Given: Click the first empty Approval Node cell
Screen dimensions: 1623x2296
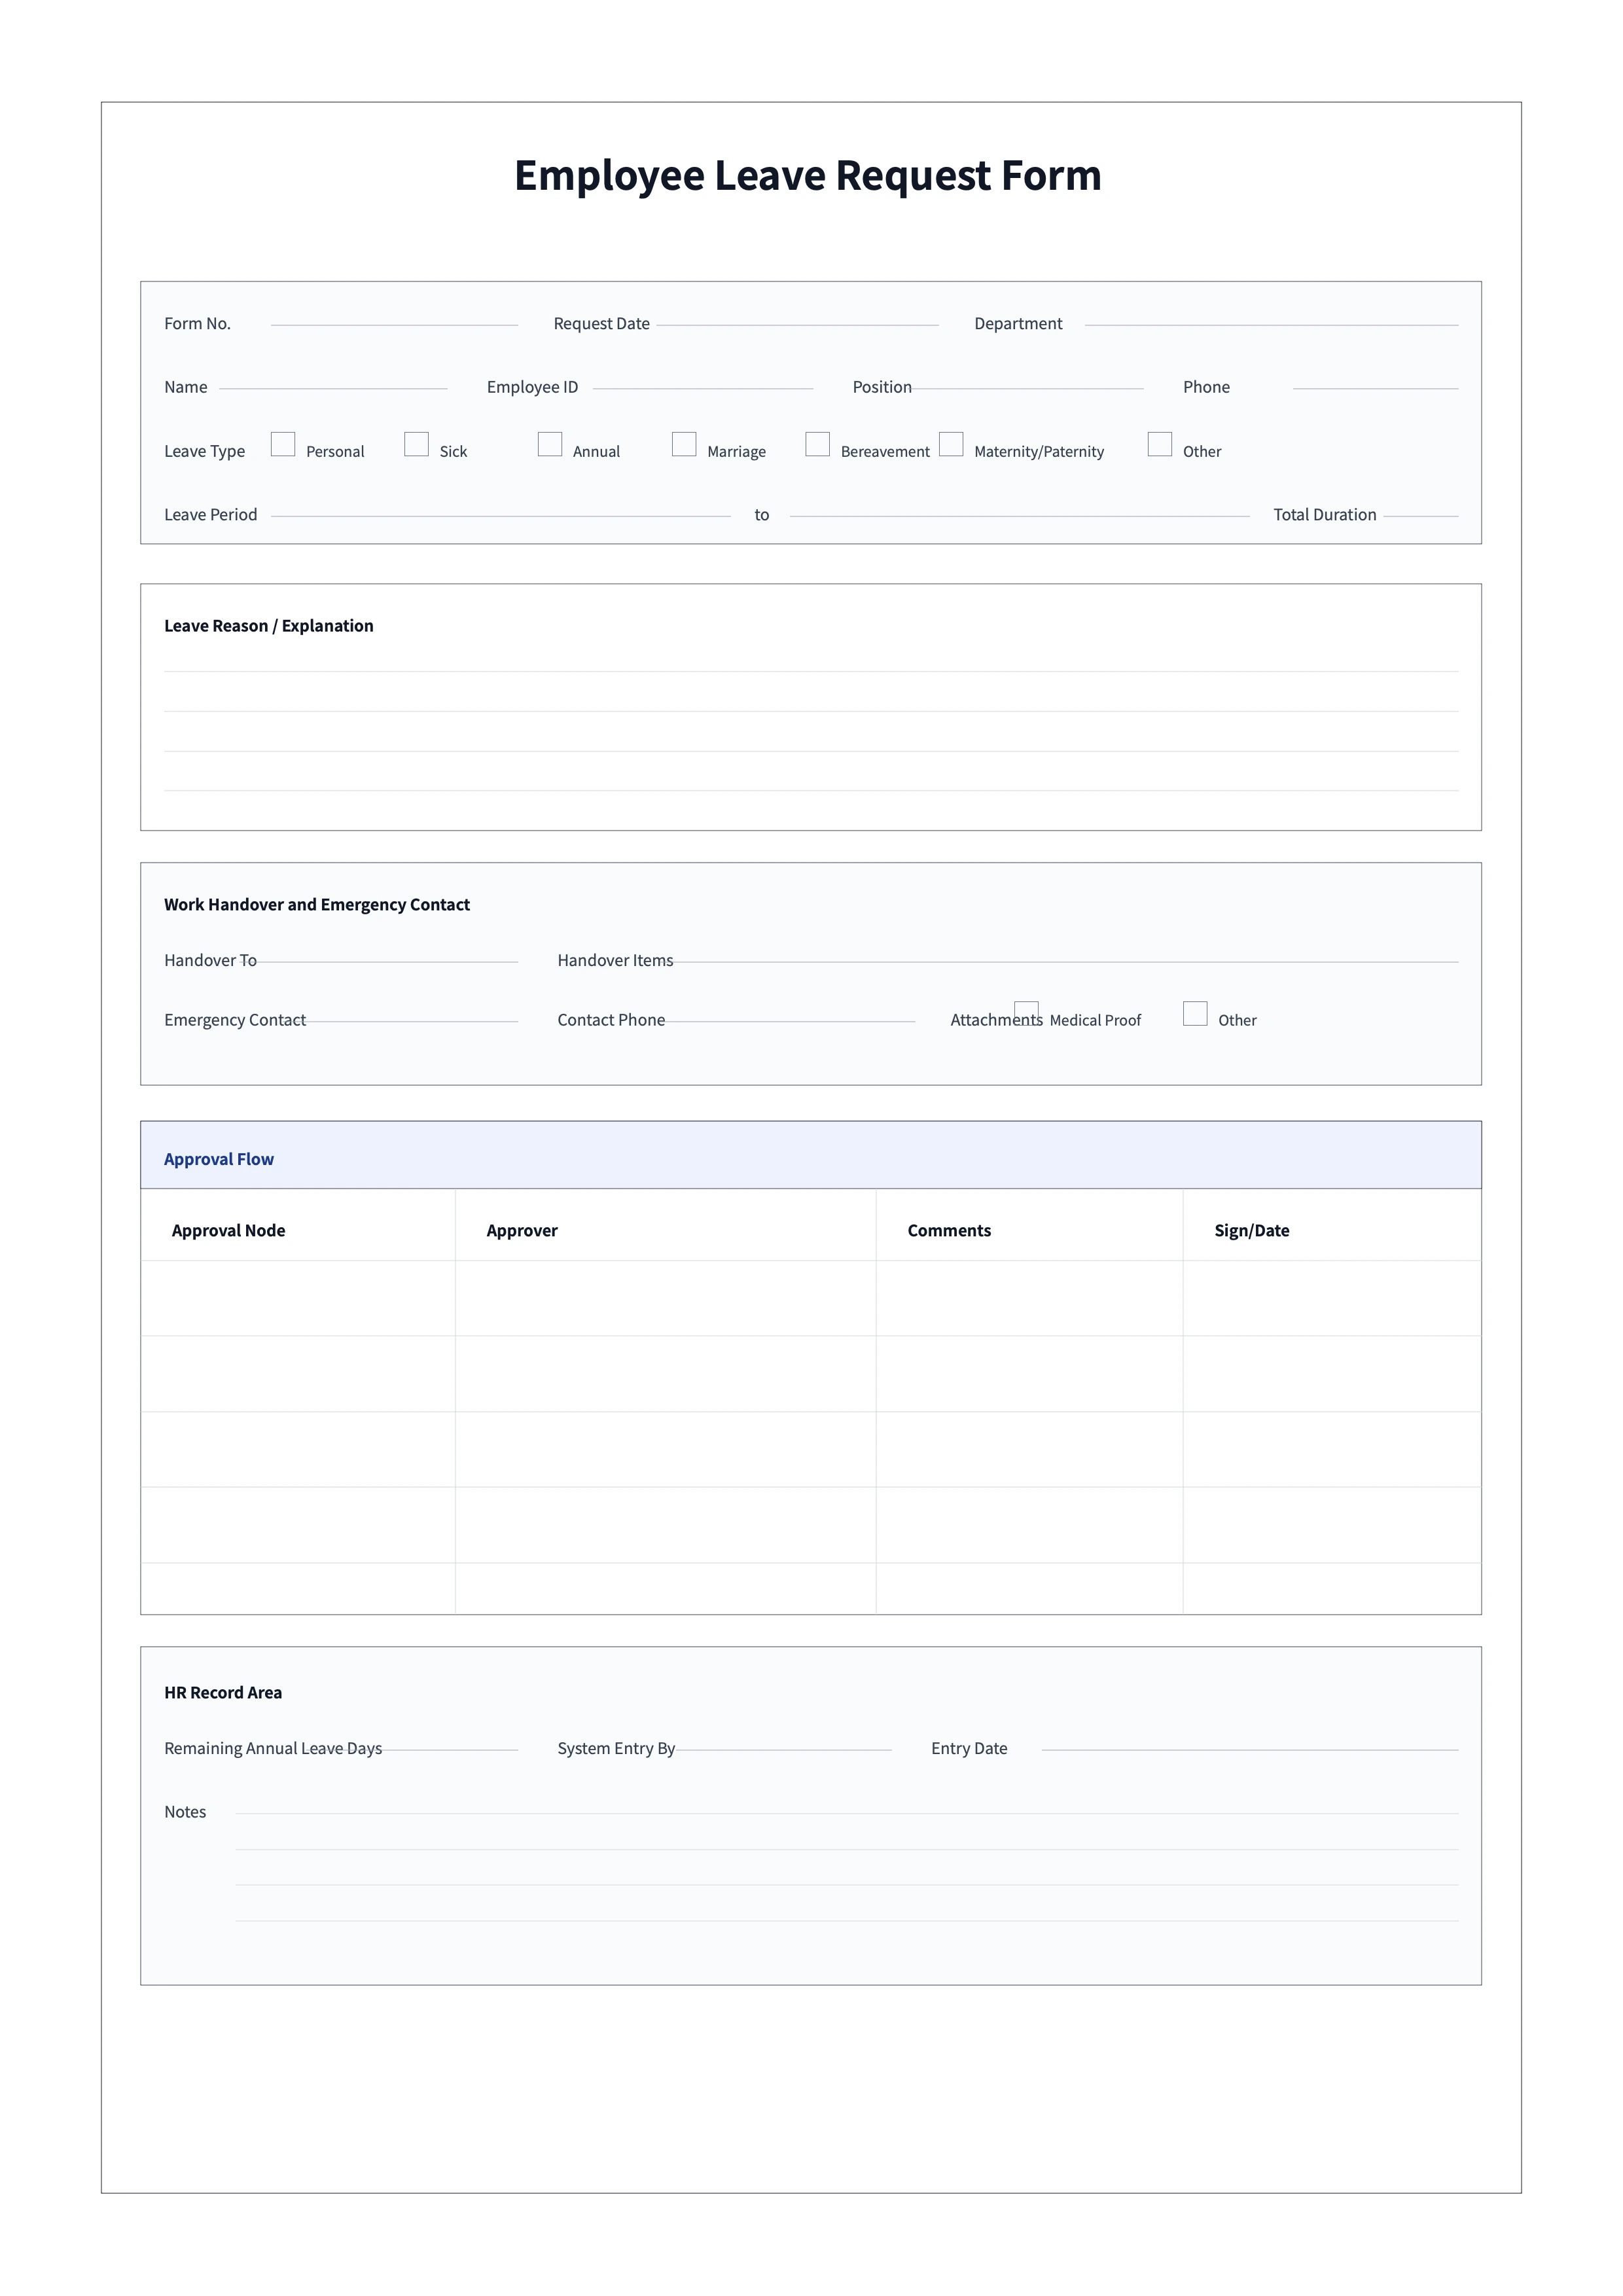Looking at the screenshot, I should [x=298, y=1298].
